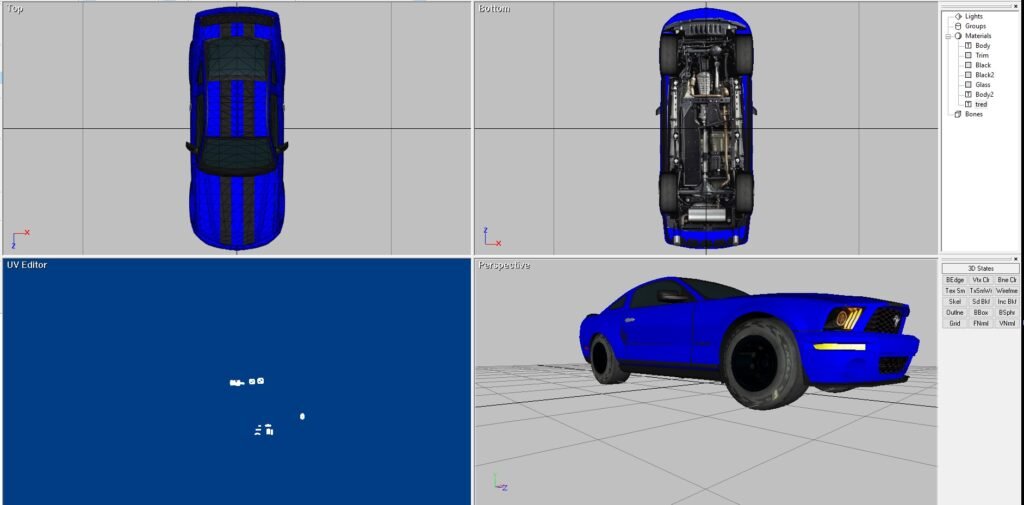Collapse the Materials tree node

(947, 36)
